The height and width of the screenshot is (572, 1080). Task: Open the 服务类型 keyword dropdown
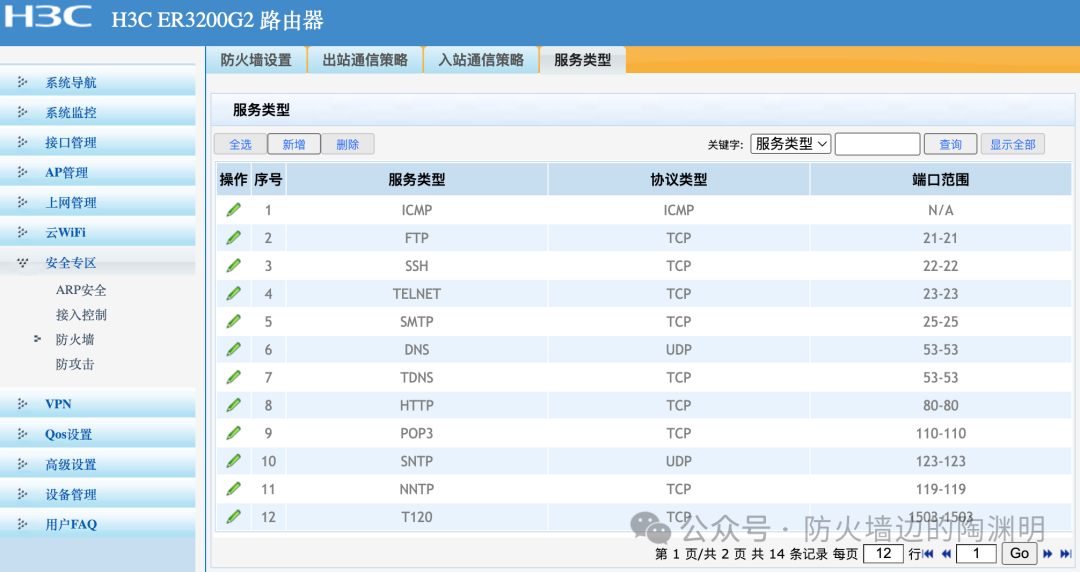[791, 144]
